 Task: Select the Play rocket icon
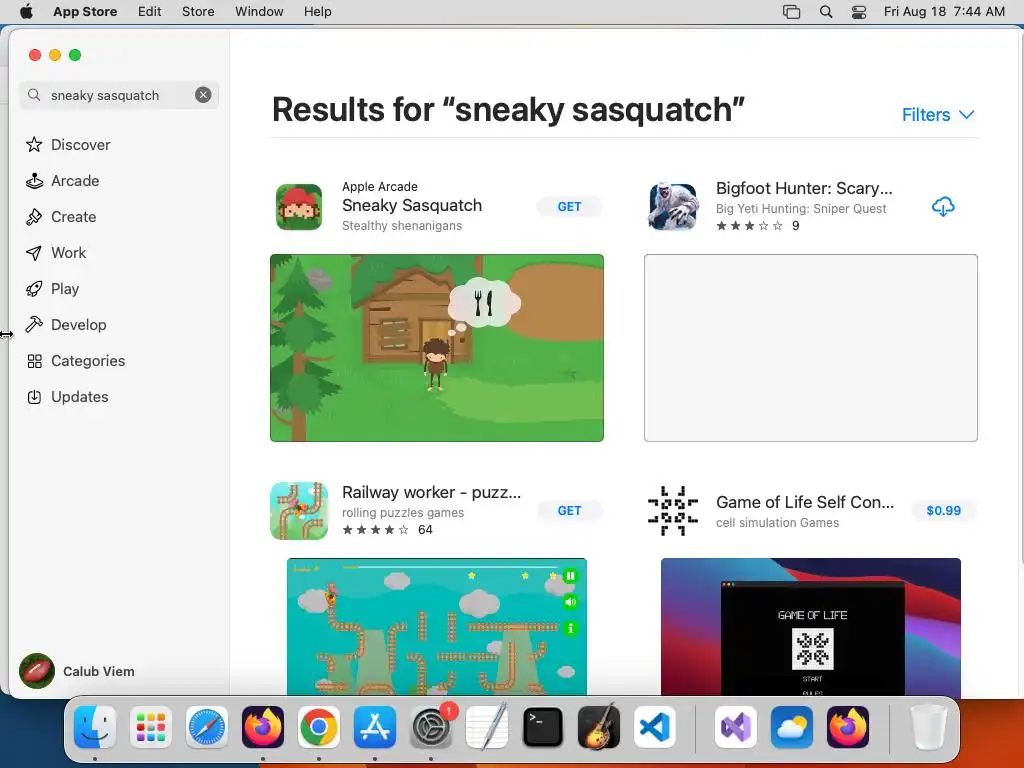click(34, 289)
